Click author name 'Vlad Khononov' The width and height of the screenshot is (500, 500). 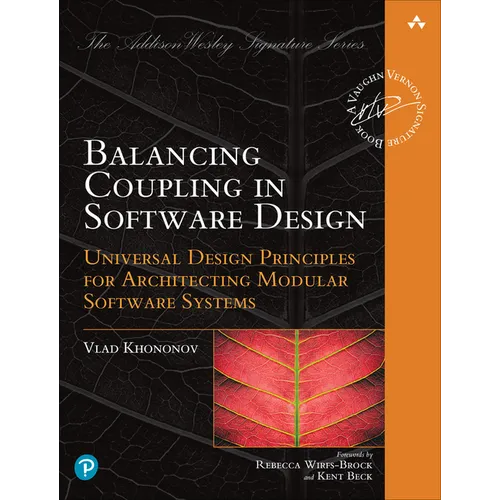pyautogui.click(x=141, y=348)
